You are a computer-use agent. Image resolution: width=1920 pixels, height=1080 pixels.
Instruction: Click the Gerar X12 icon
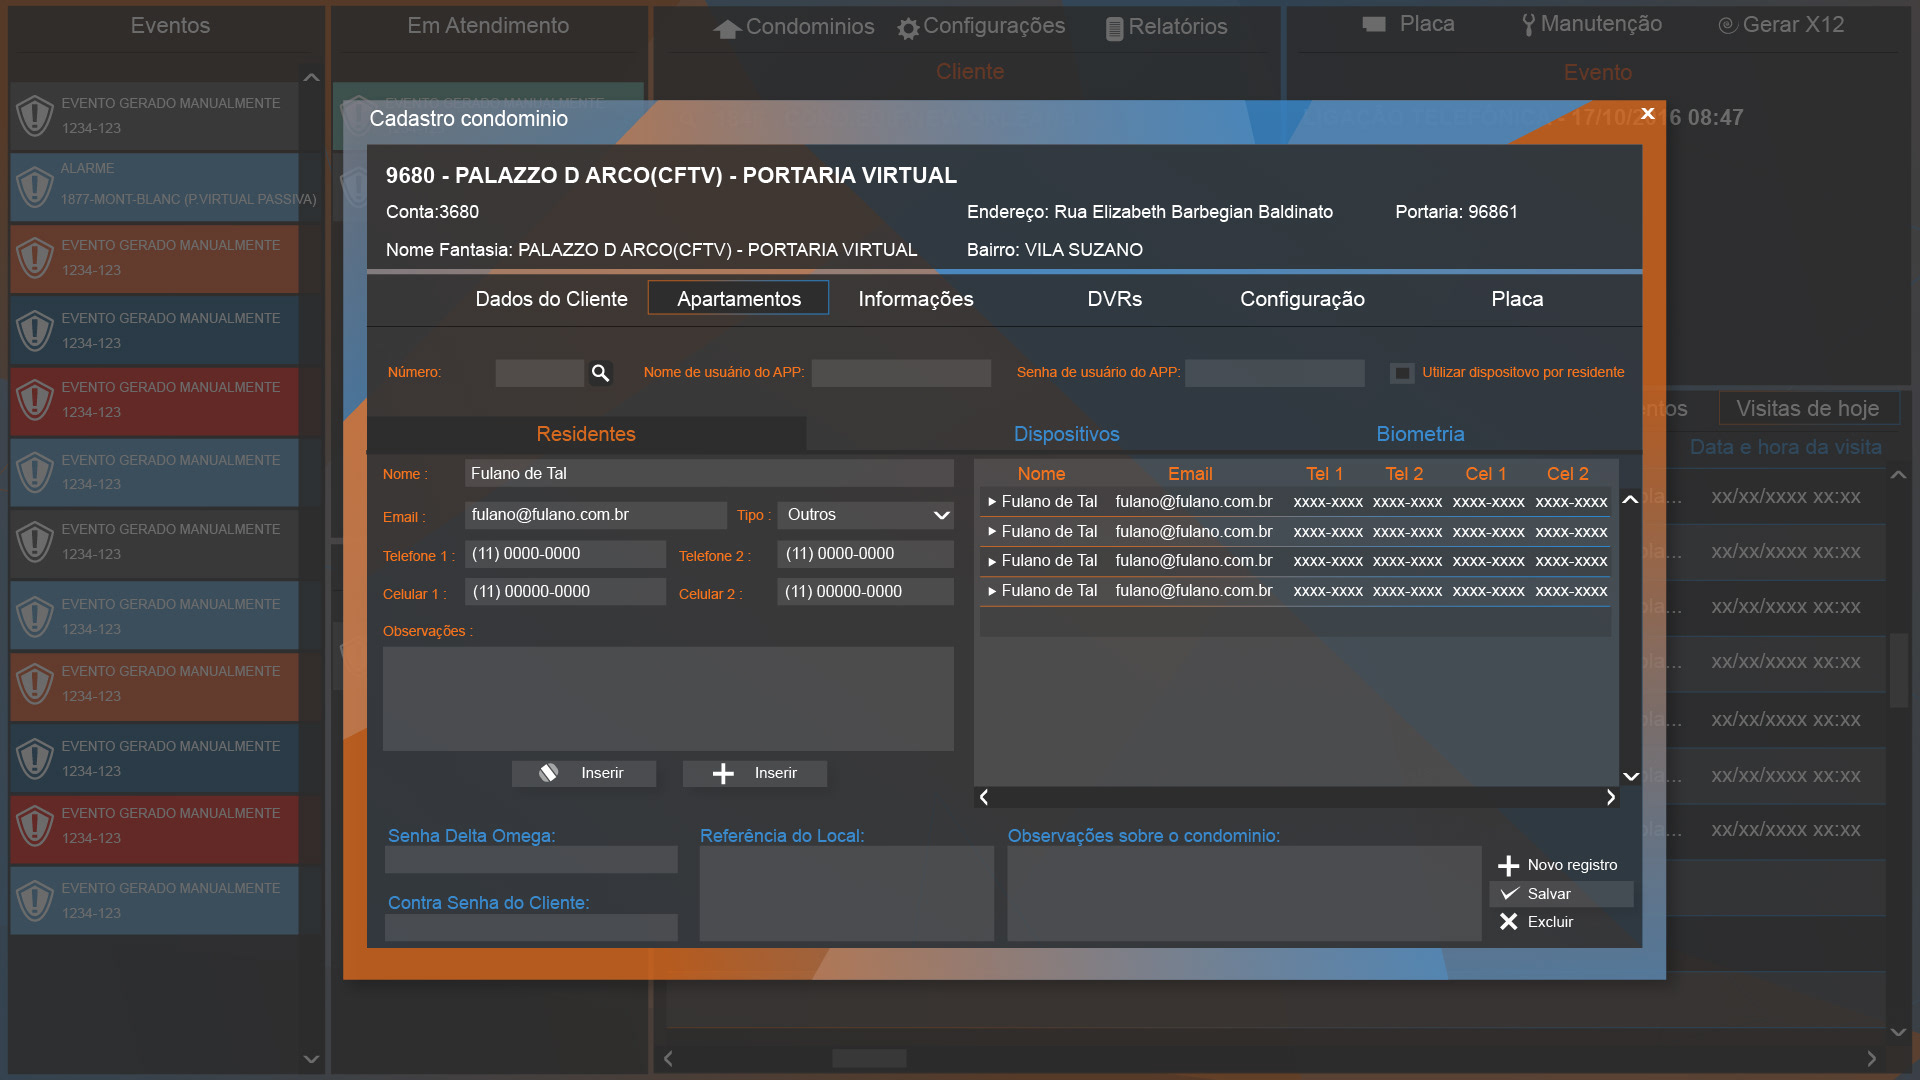[x=1727, y=26]
